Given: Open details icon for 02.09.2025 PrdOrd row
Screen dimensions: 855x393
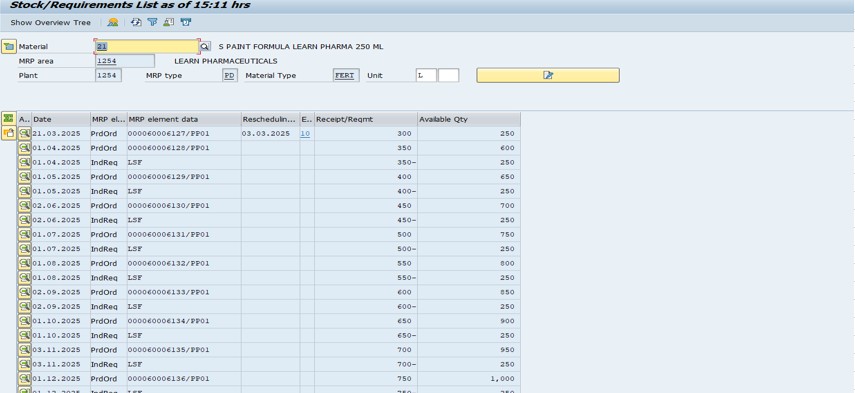Looking at the screenshot, I should pos(25,292).
